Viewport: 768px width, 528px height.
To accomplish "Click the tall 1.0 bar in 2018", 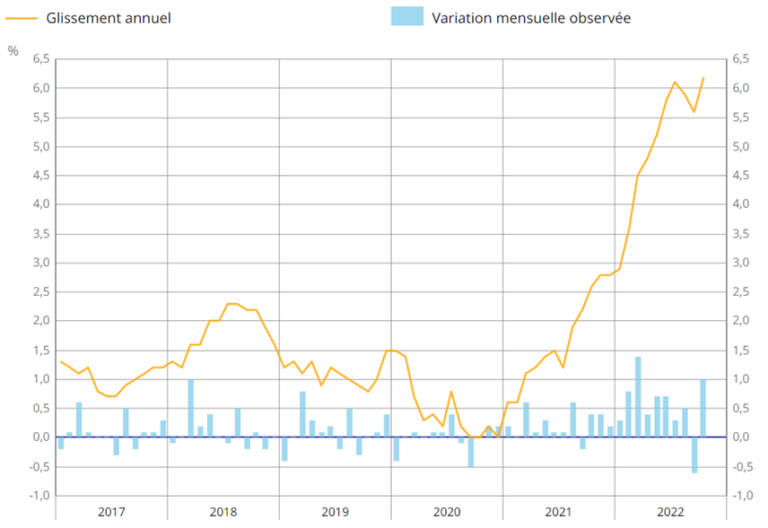I will (191, 408).
